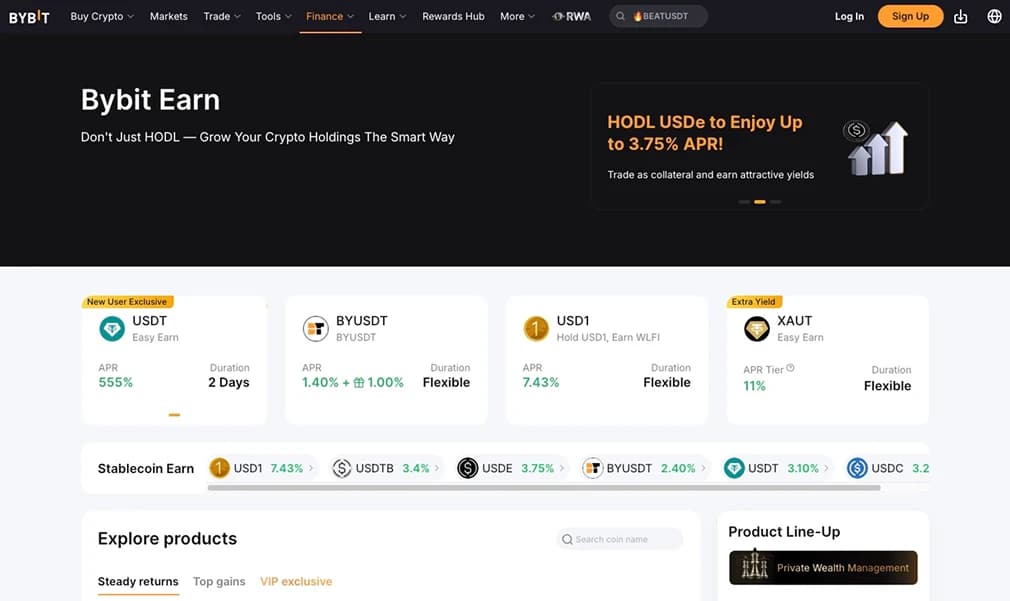The height and width of the screenshot is (601, 1010).
Task: Click the gift bonus icon in the BYUSDT APR
Action: pos(359,383)
